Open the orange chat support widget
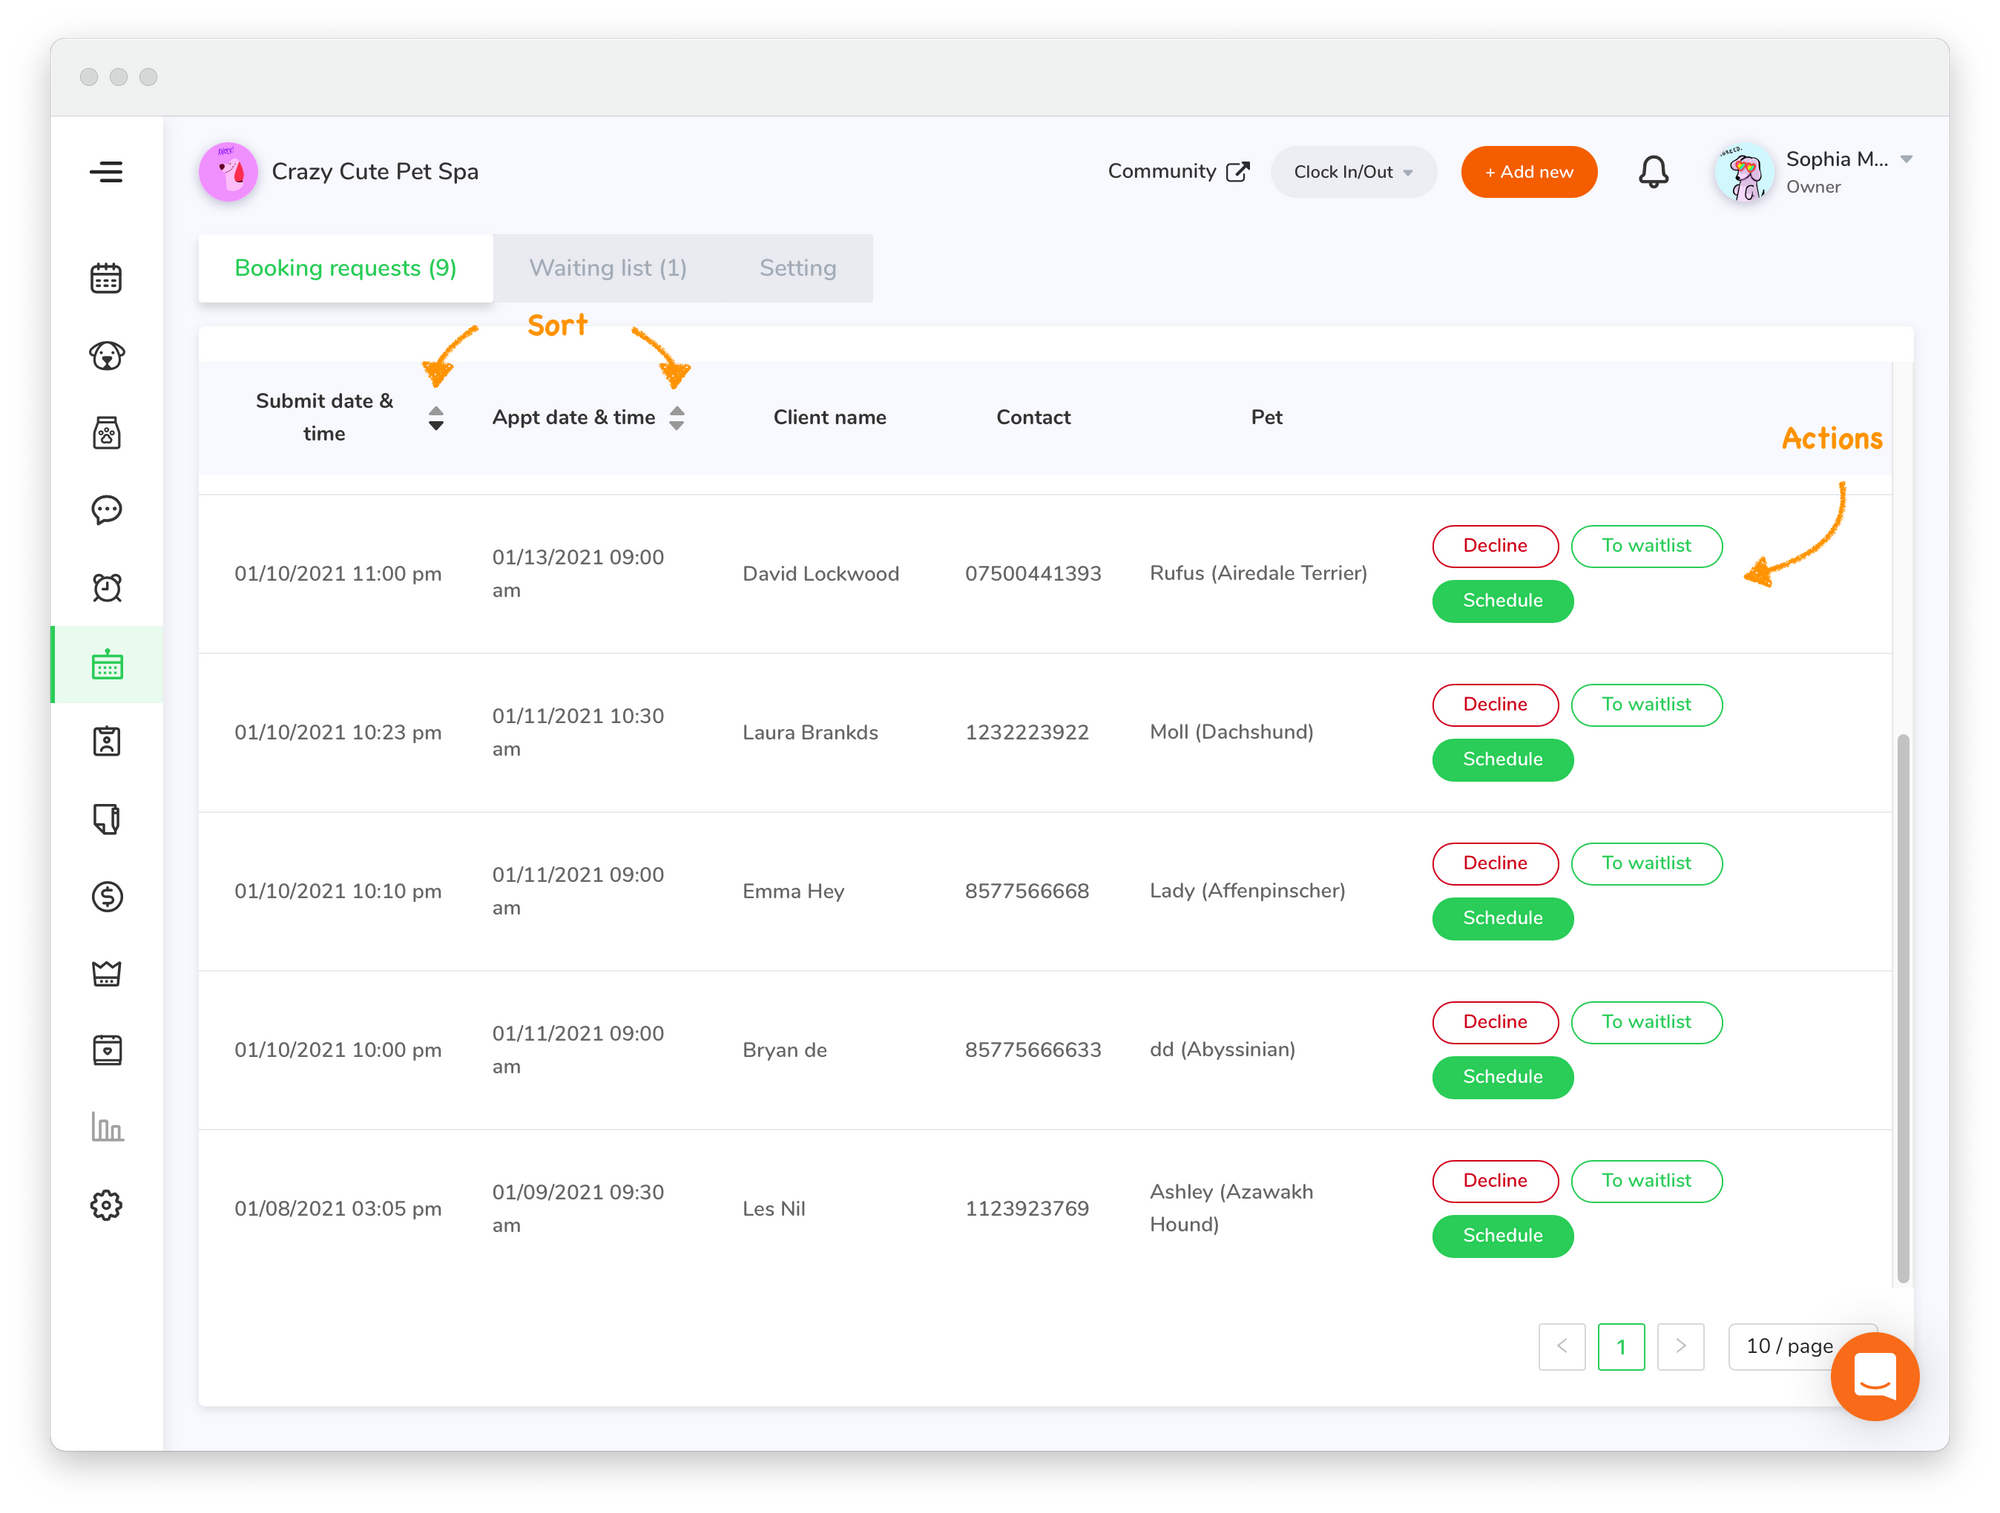This screenshot has width=2000, height=1513. click(1874, 1376)
